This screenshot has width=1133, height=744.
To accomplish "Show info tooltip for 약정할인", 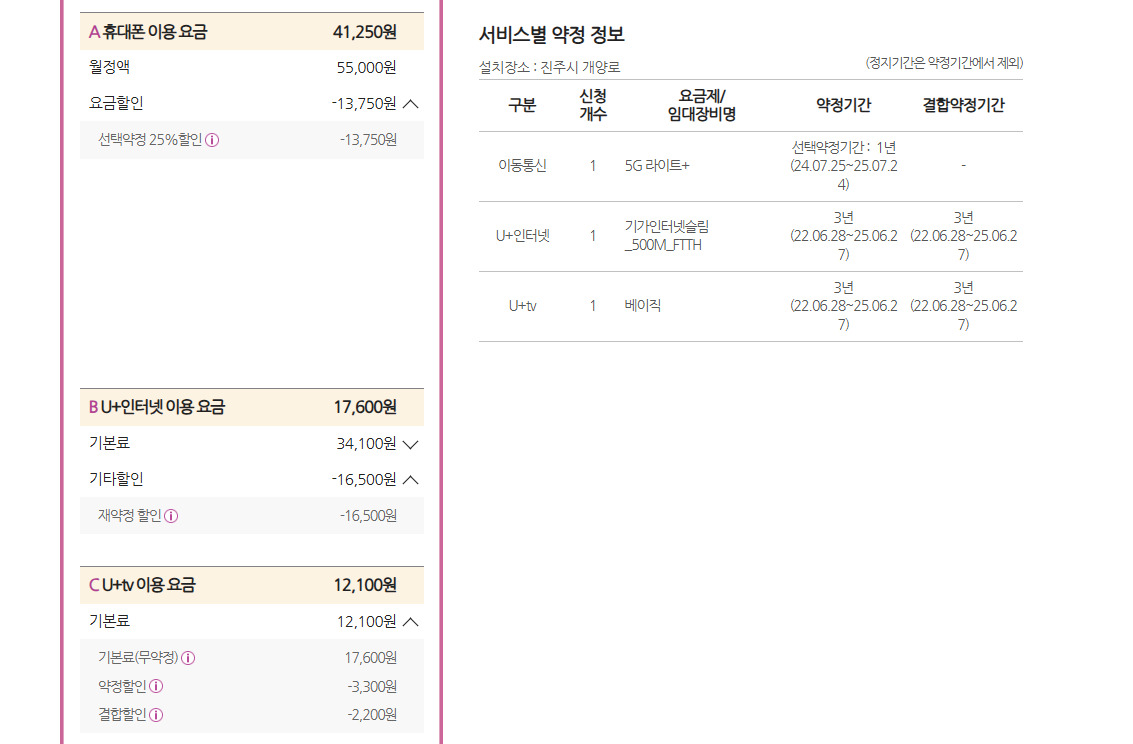I will tap(156, 686).
